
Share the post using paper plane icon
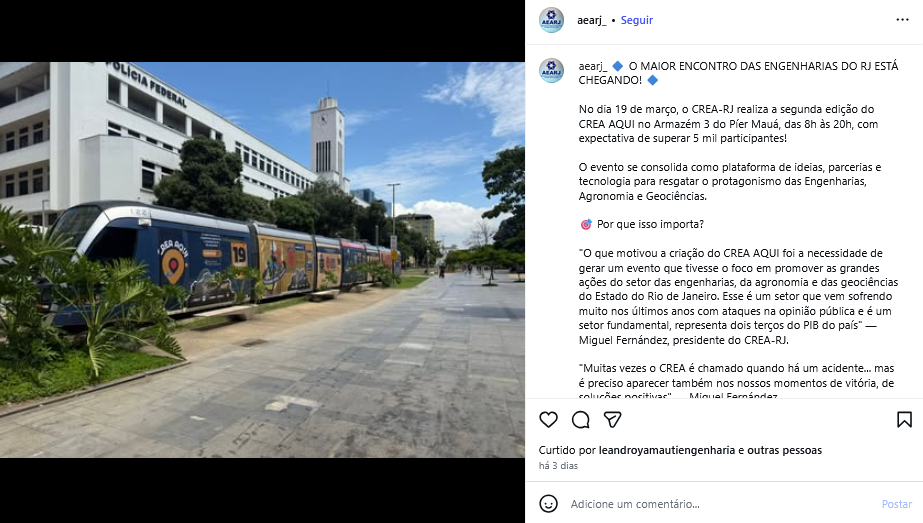click(x=612, y=419)
